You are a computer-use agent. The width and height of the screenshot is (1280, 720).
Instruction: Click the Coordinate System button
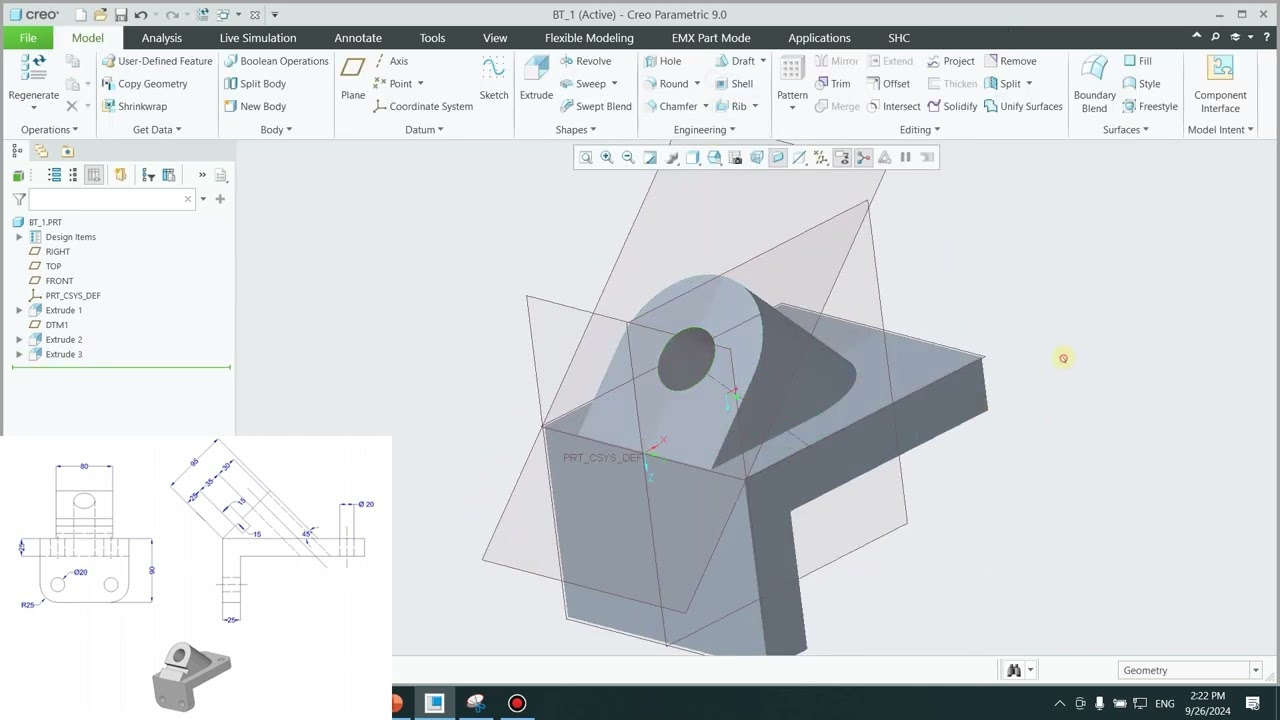(422, 106)
